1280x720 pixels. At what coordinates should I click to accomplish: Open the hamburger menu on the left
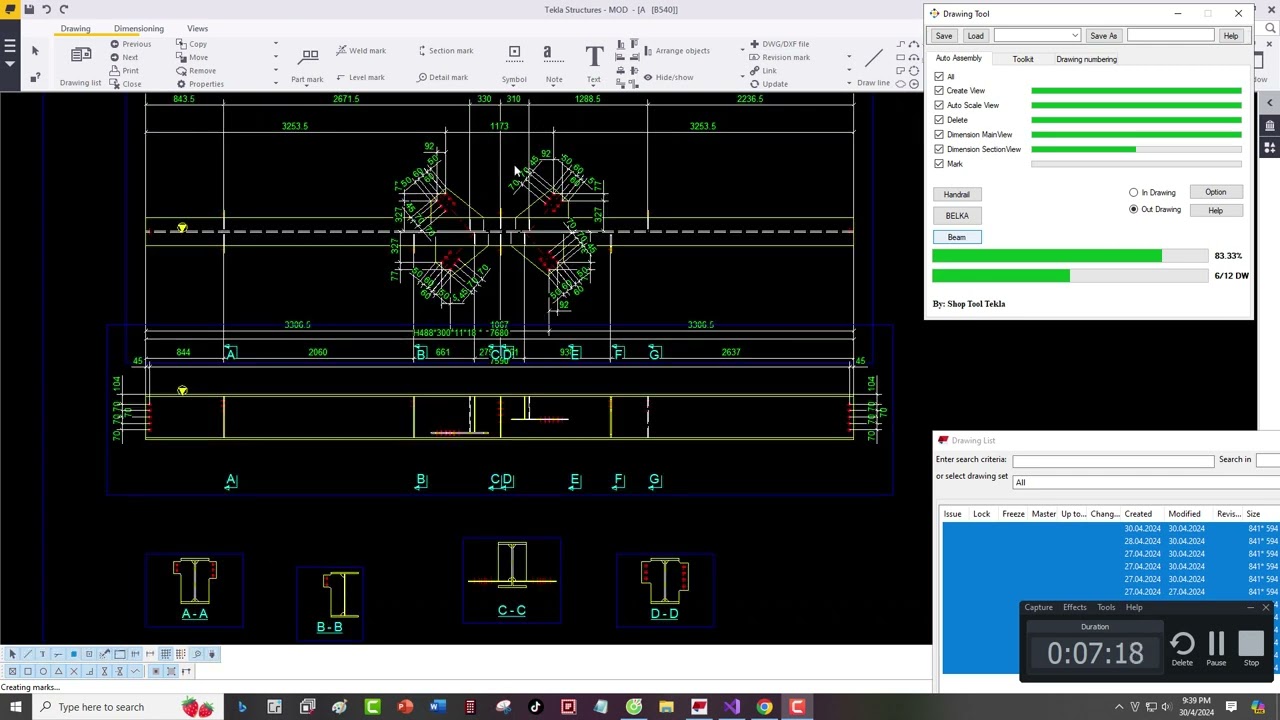coord(9,47)
